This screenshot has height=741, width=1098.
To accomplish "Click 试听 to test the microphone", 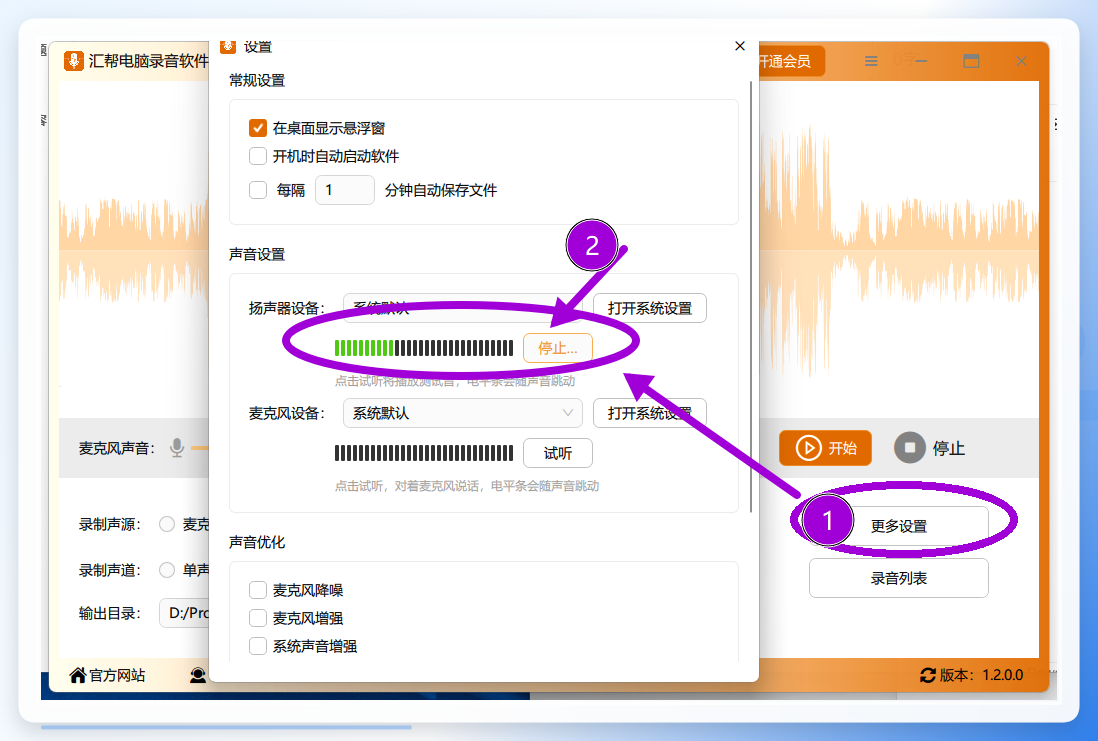I will (x=557, y=453).
